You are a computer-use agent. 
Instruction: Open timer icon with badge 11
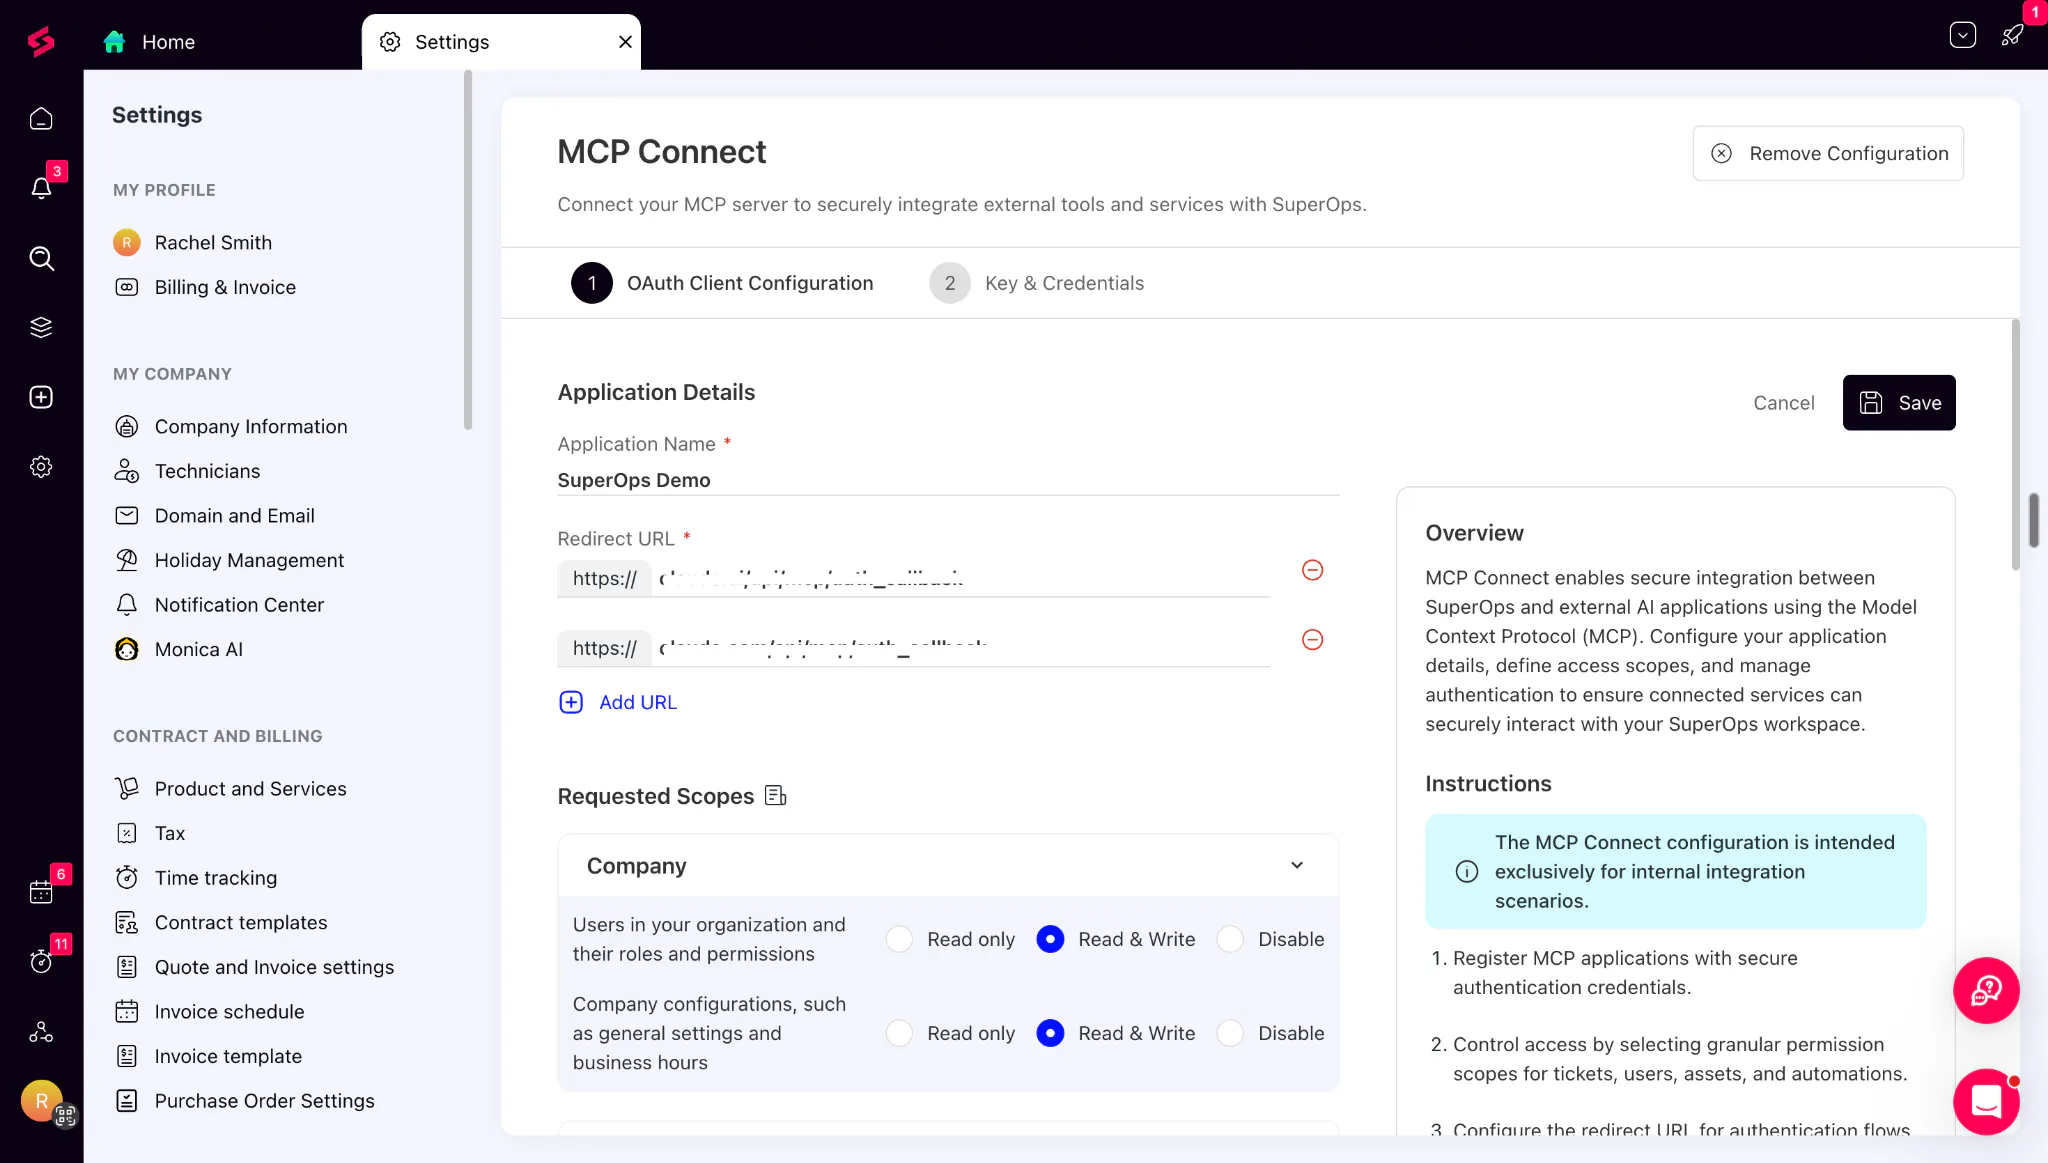(41, 961)
